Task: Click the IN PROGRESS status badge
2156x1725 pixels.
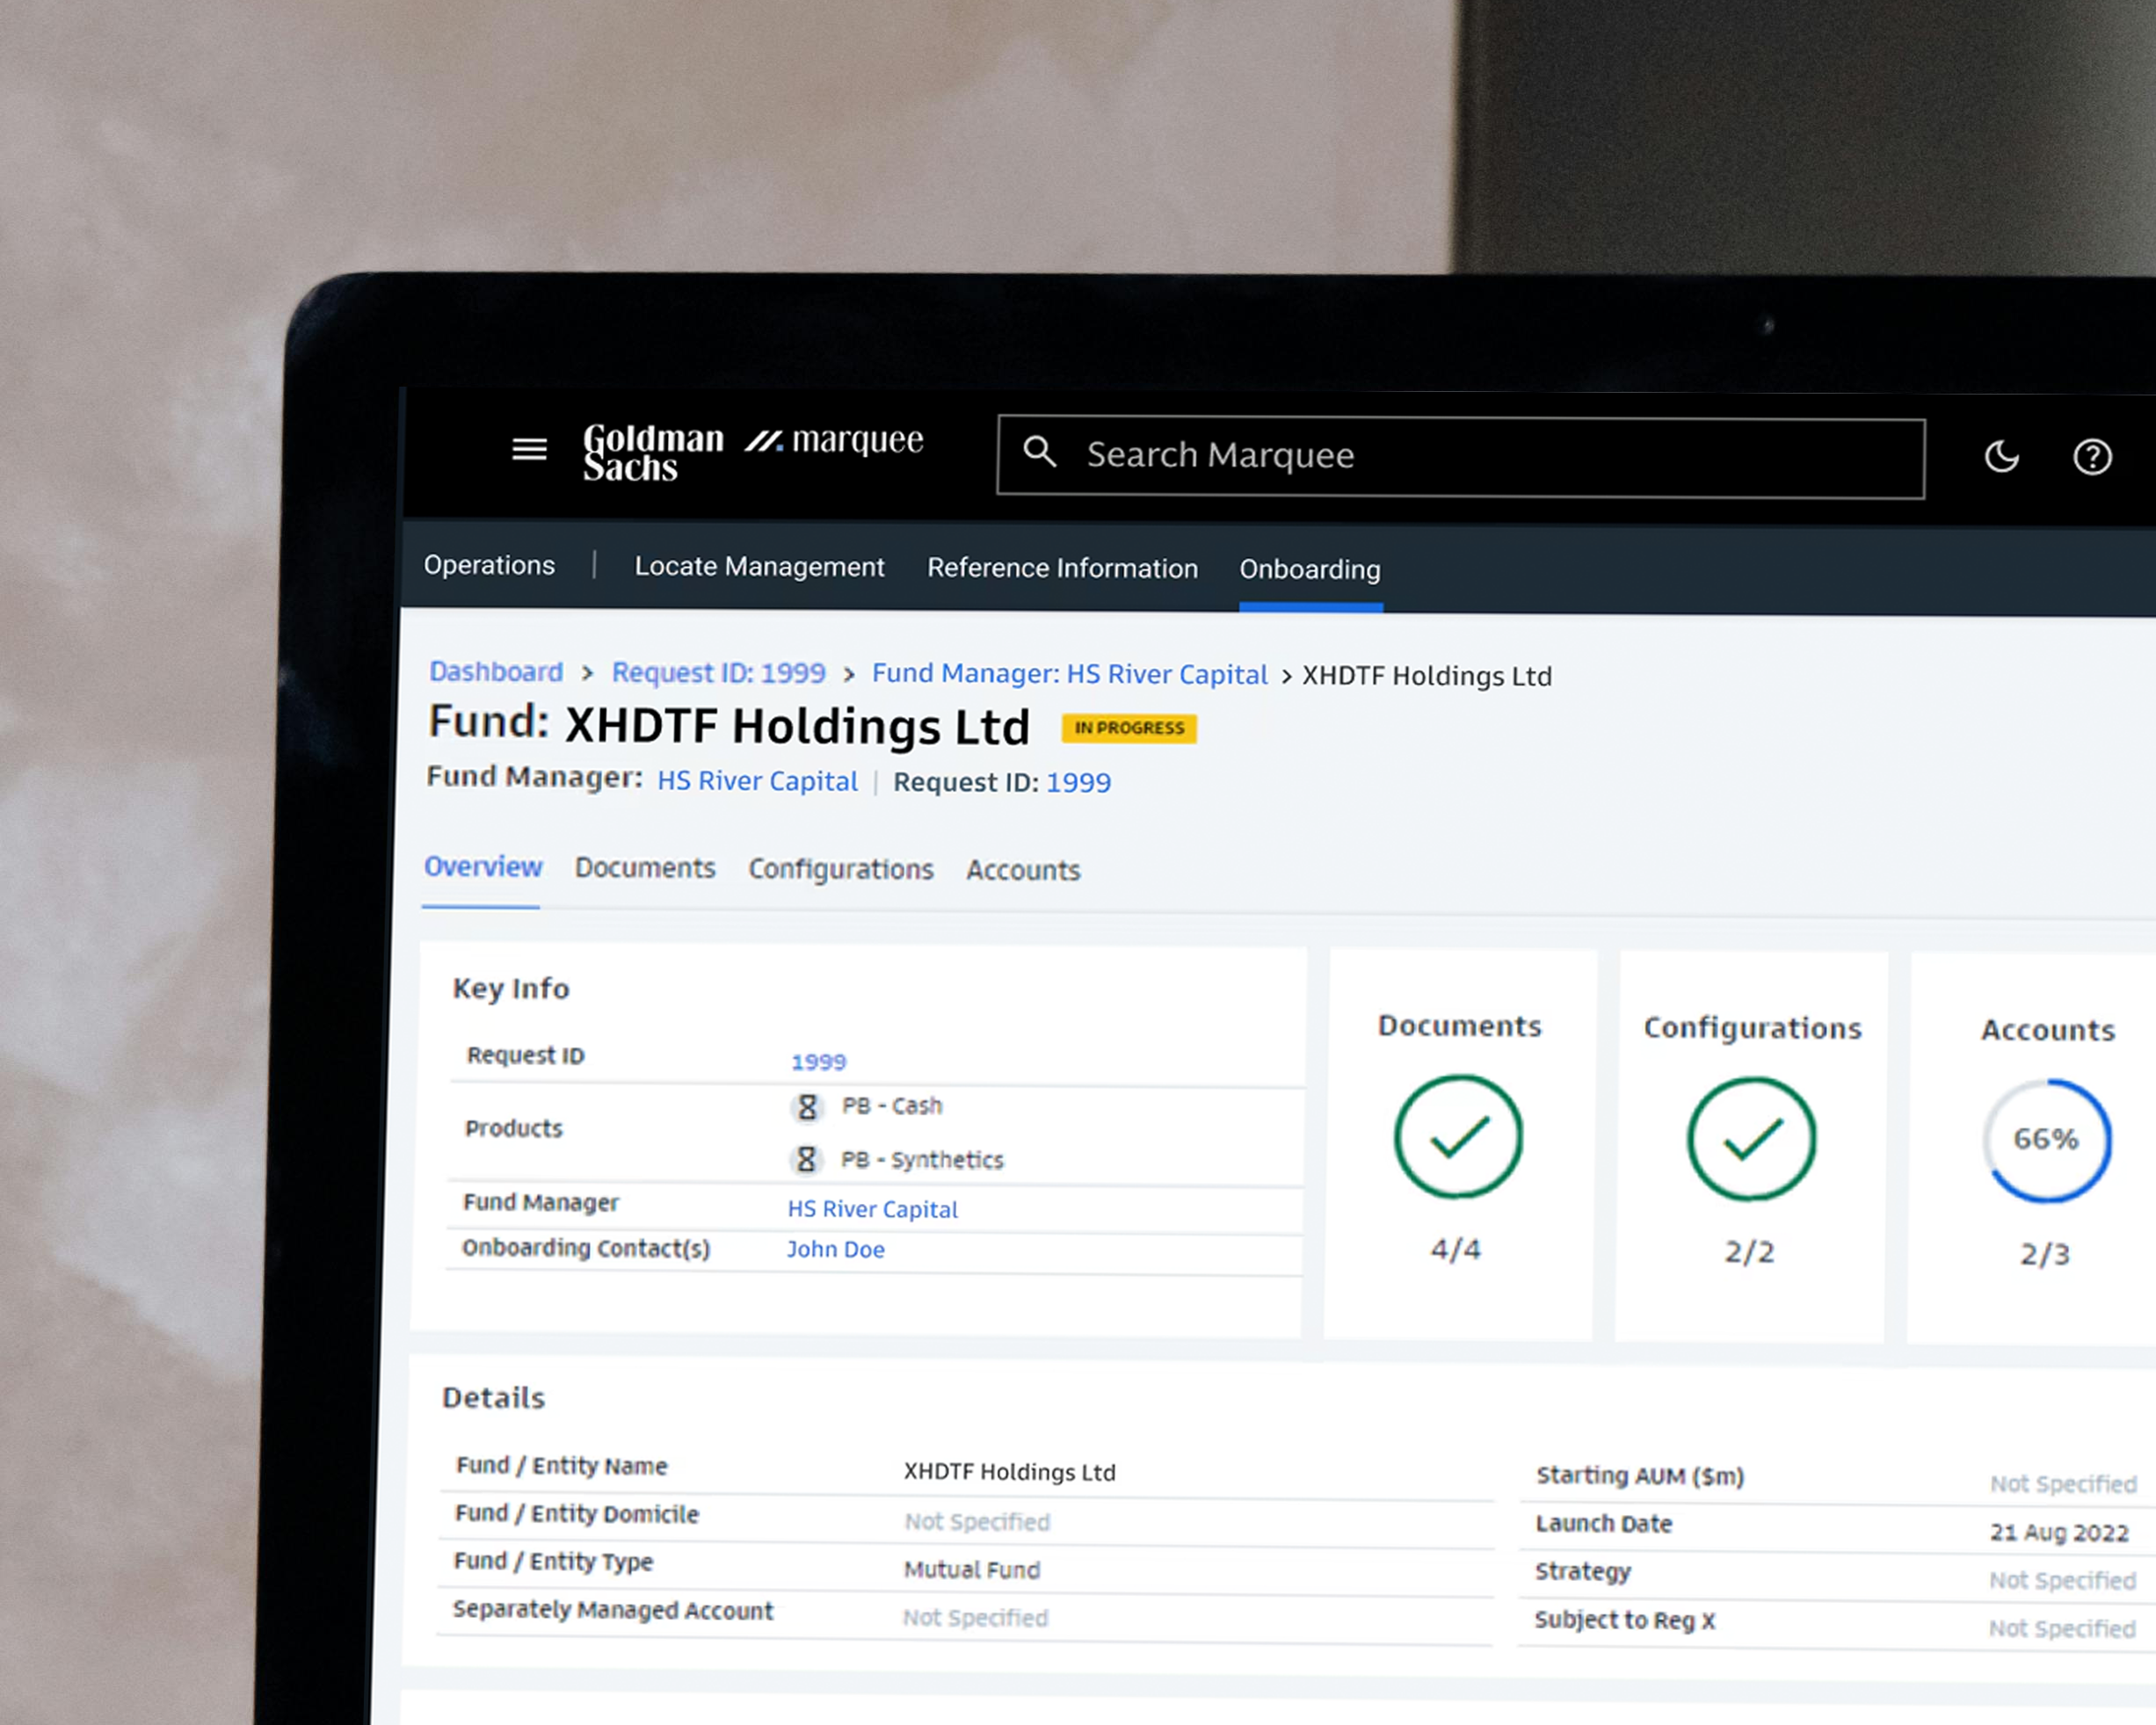Action: point(1128,728)
